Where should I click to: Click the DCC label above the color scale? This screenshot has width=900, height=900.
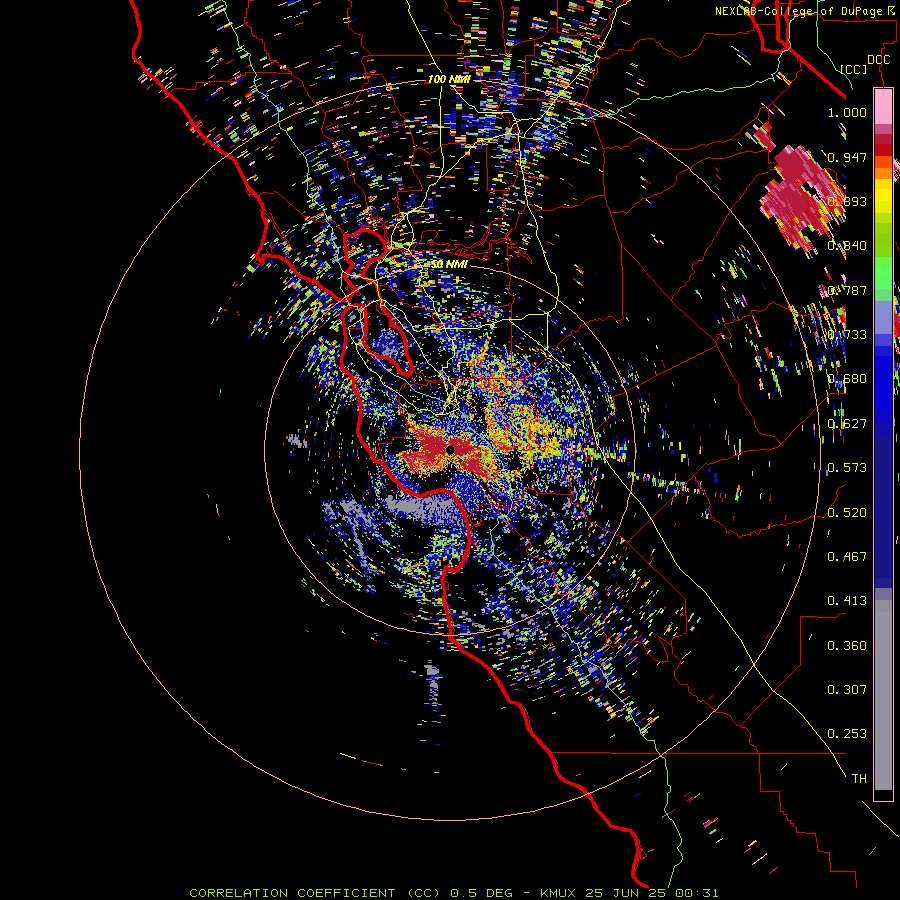tap(878, 59)
